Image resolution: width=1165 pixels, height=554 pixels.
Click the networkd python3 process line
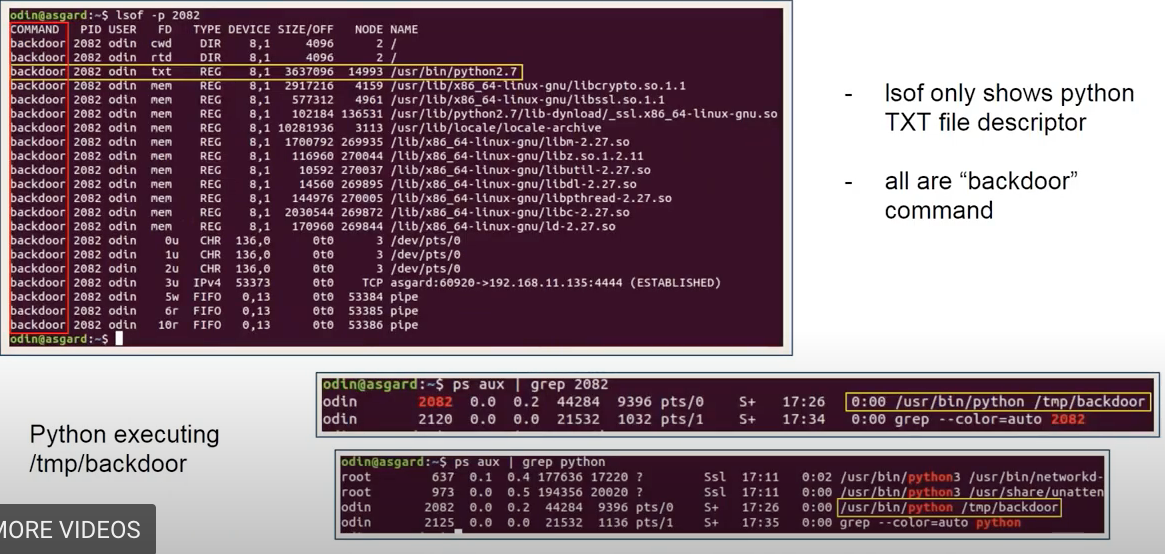722,477
